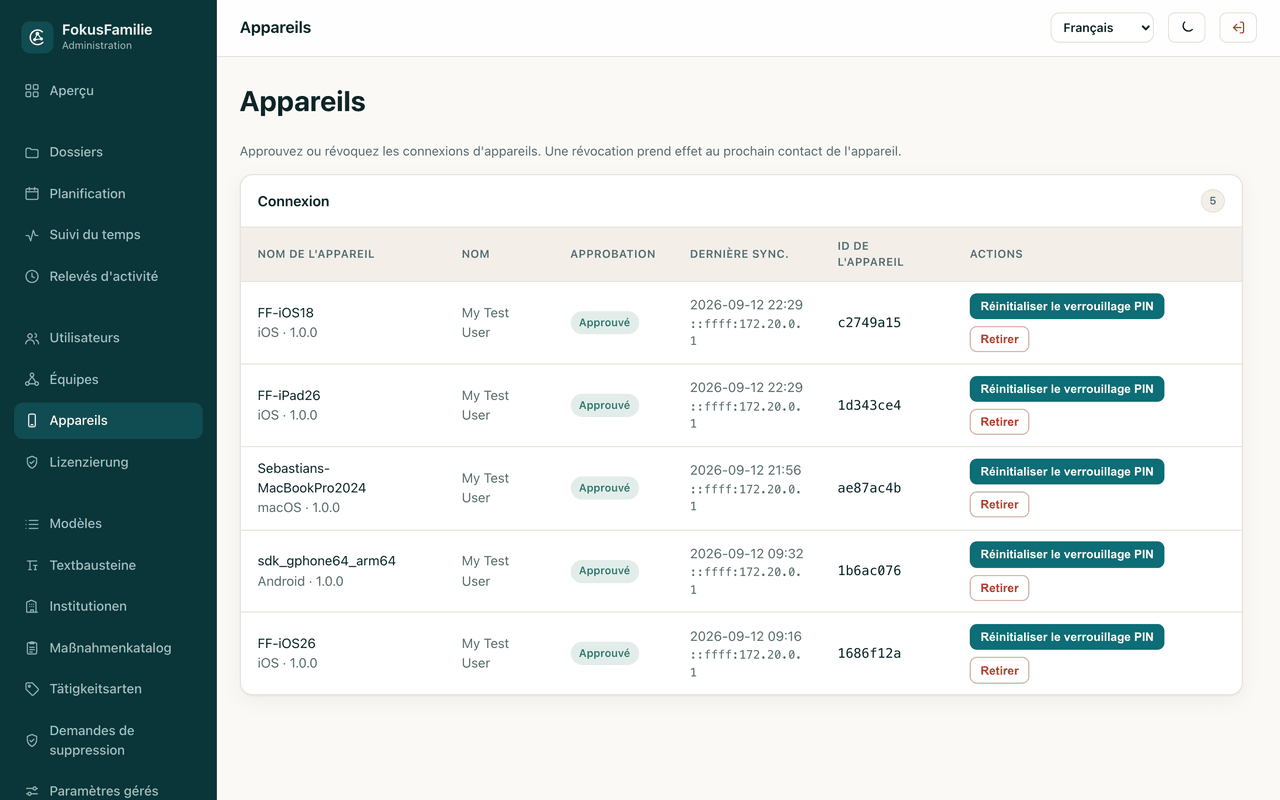Click the logout icon button

[1238, 28]
